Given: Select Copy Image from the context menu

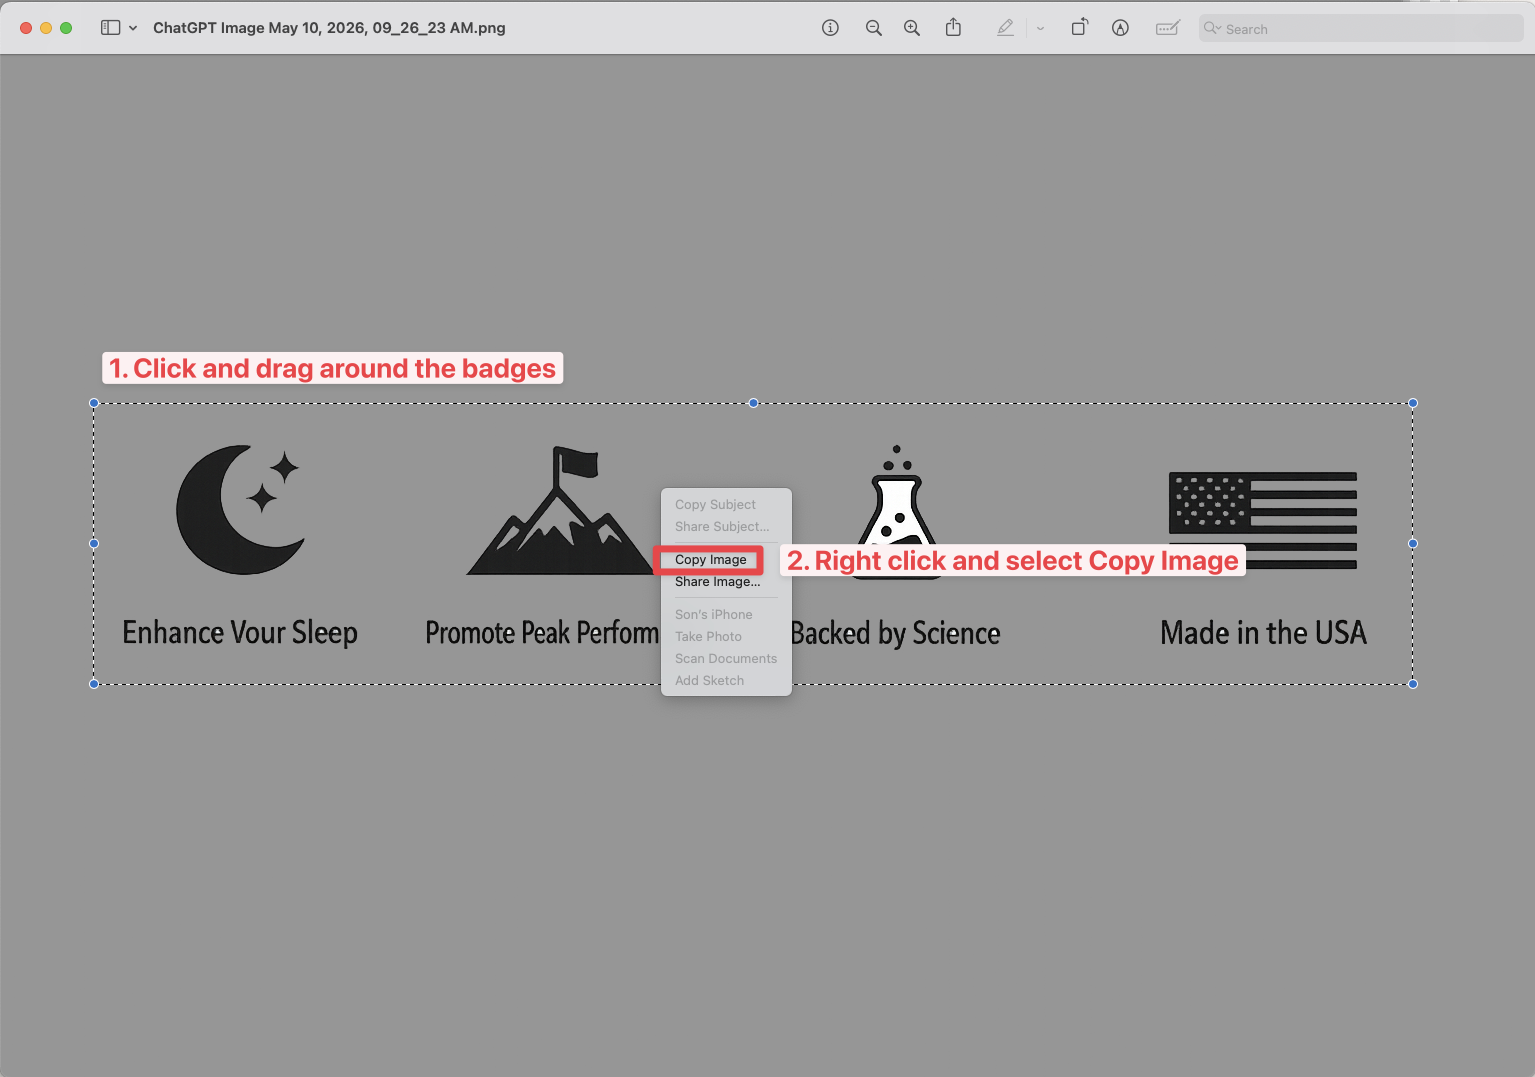Looking at the screenshot, I should (x=710, y=560).
